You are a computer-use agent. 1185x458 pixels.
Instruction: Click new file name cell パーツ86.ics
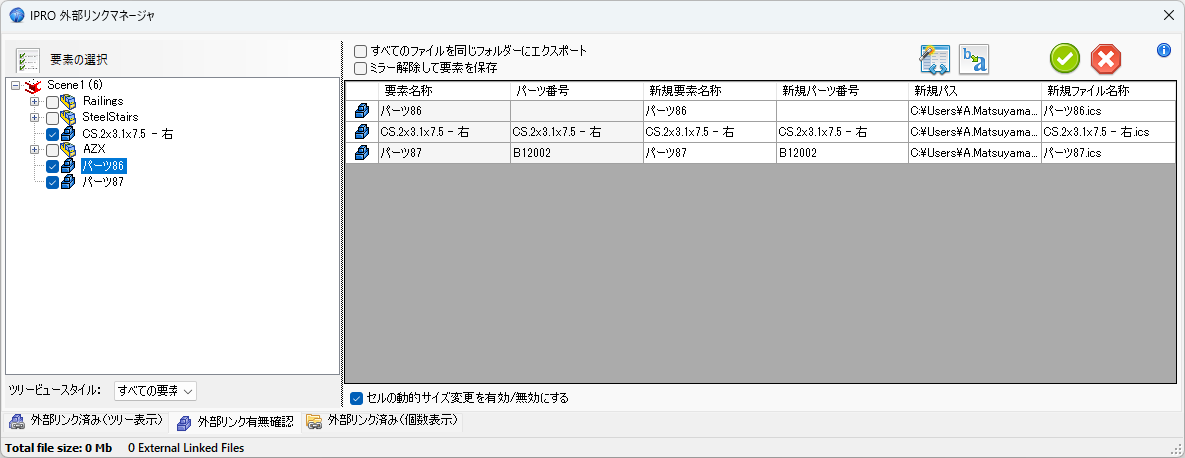click(x=1109, y=111)
